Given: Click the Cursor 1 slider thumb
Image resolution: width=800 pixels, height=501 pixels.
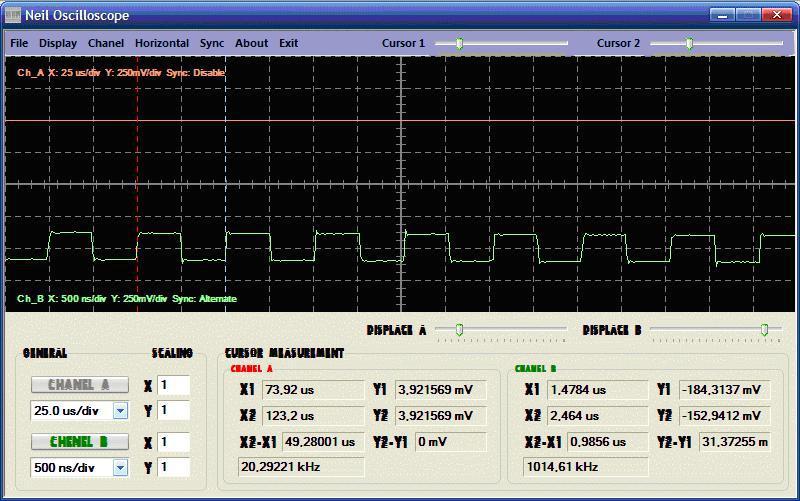Looking at the screenshot, I should (x=459, y=43).
